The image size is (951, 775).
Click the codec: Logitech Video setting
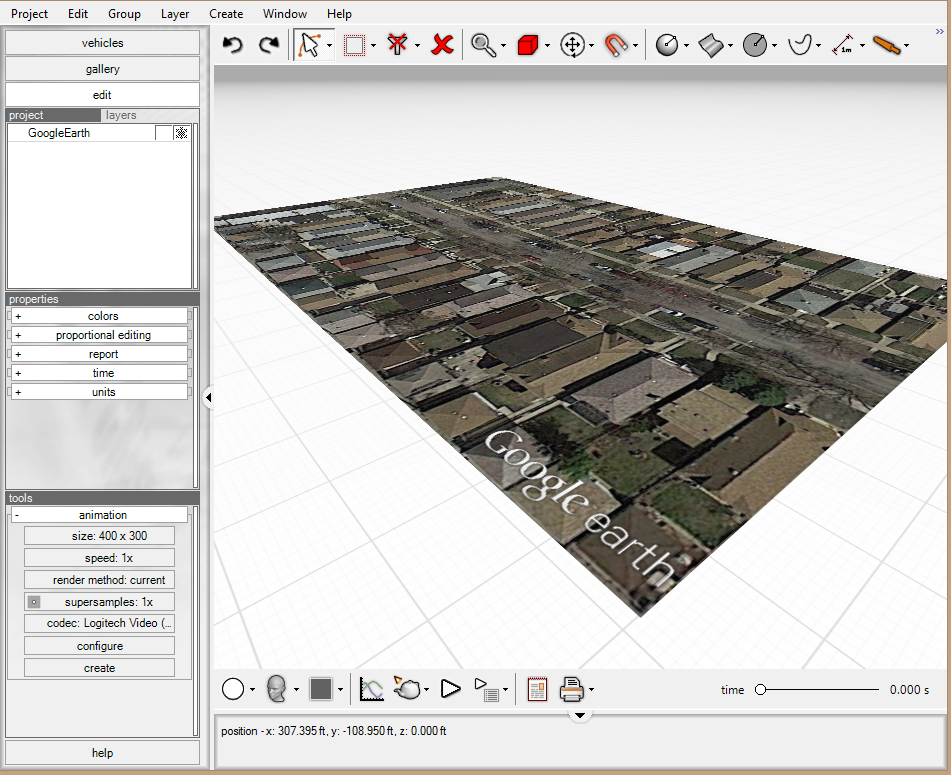(99, 623)
